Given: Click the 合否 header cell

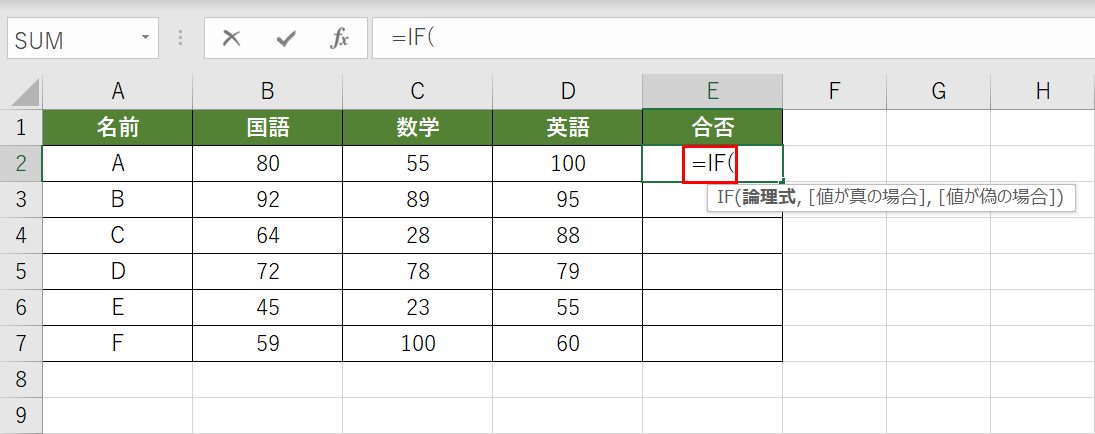Looking at the screenshot, I should click(x=712, y=127).
